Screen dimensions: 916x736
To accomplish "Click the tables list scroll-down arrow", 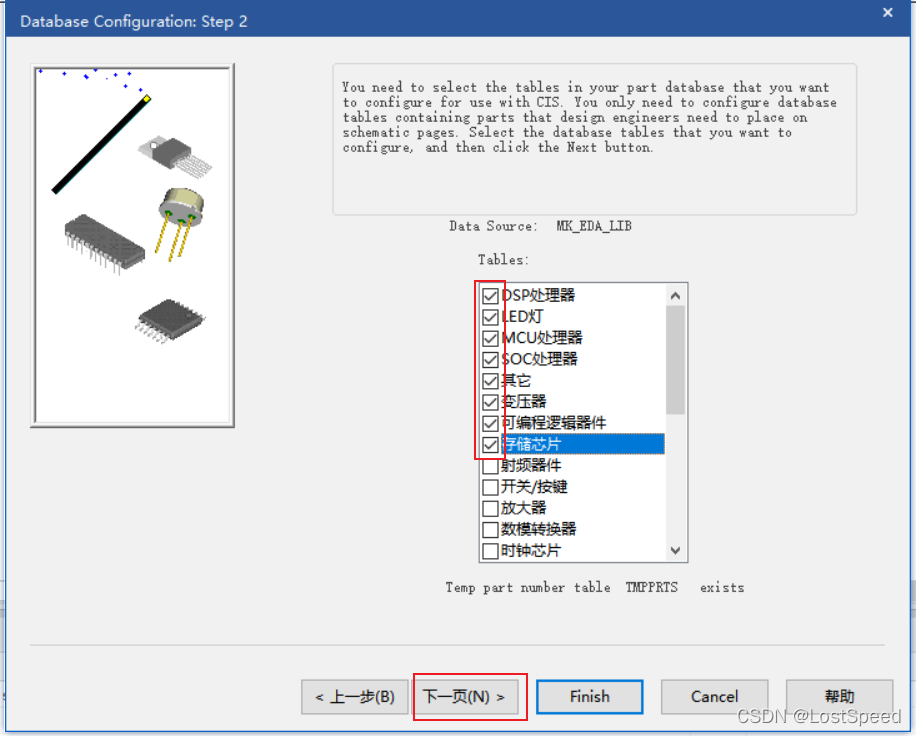I will 675,551.
